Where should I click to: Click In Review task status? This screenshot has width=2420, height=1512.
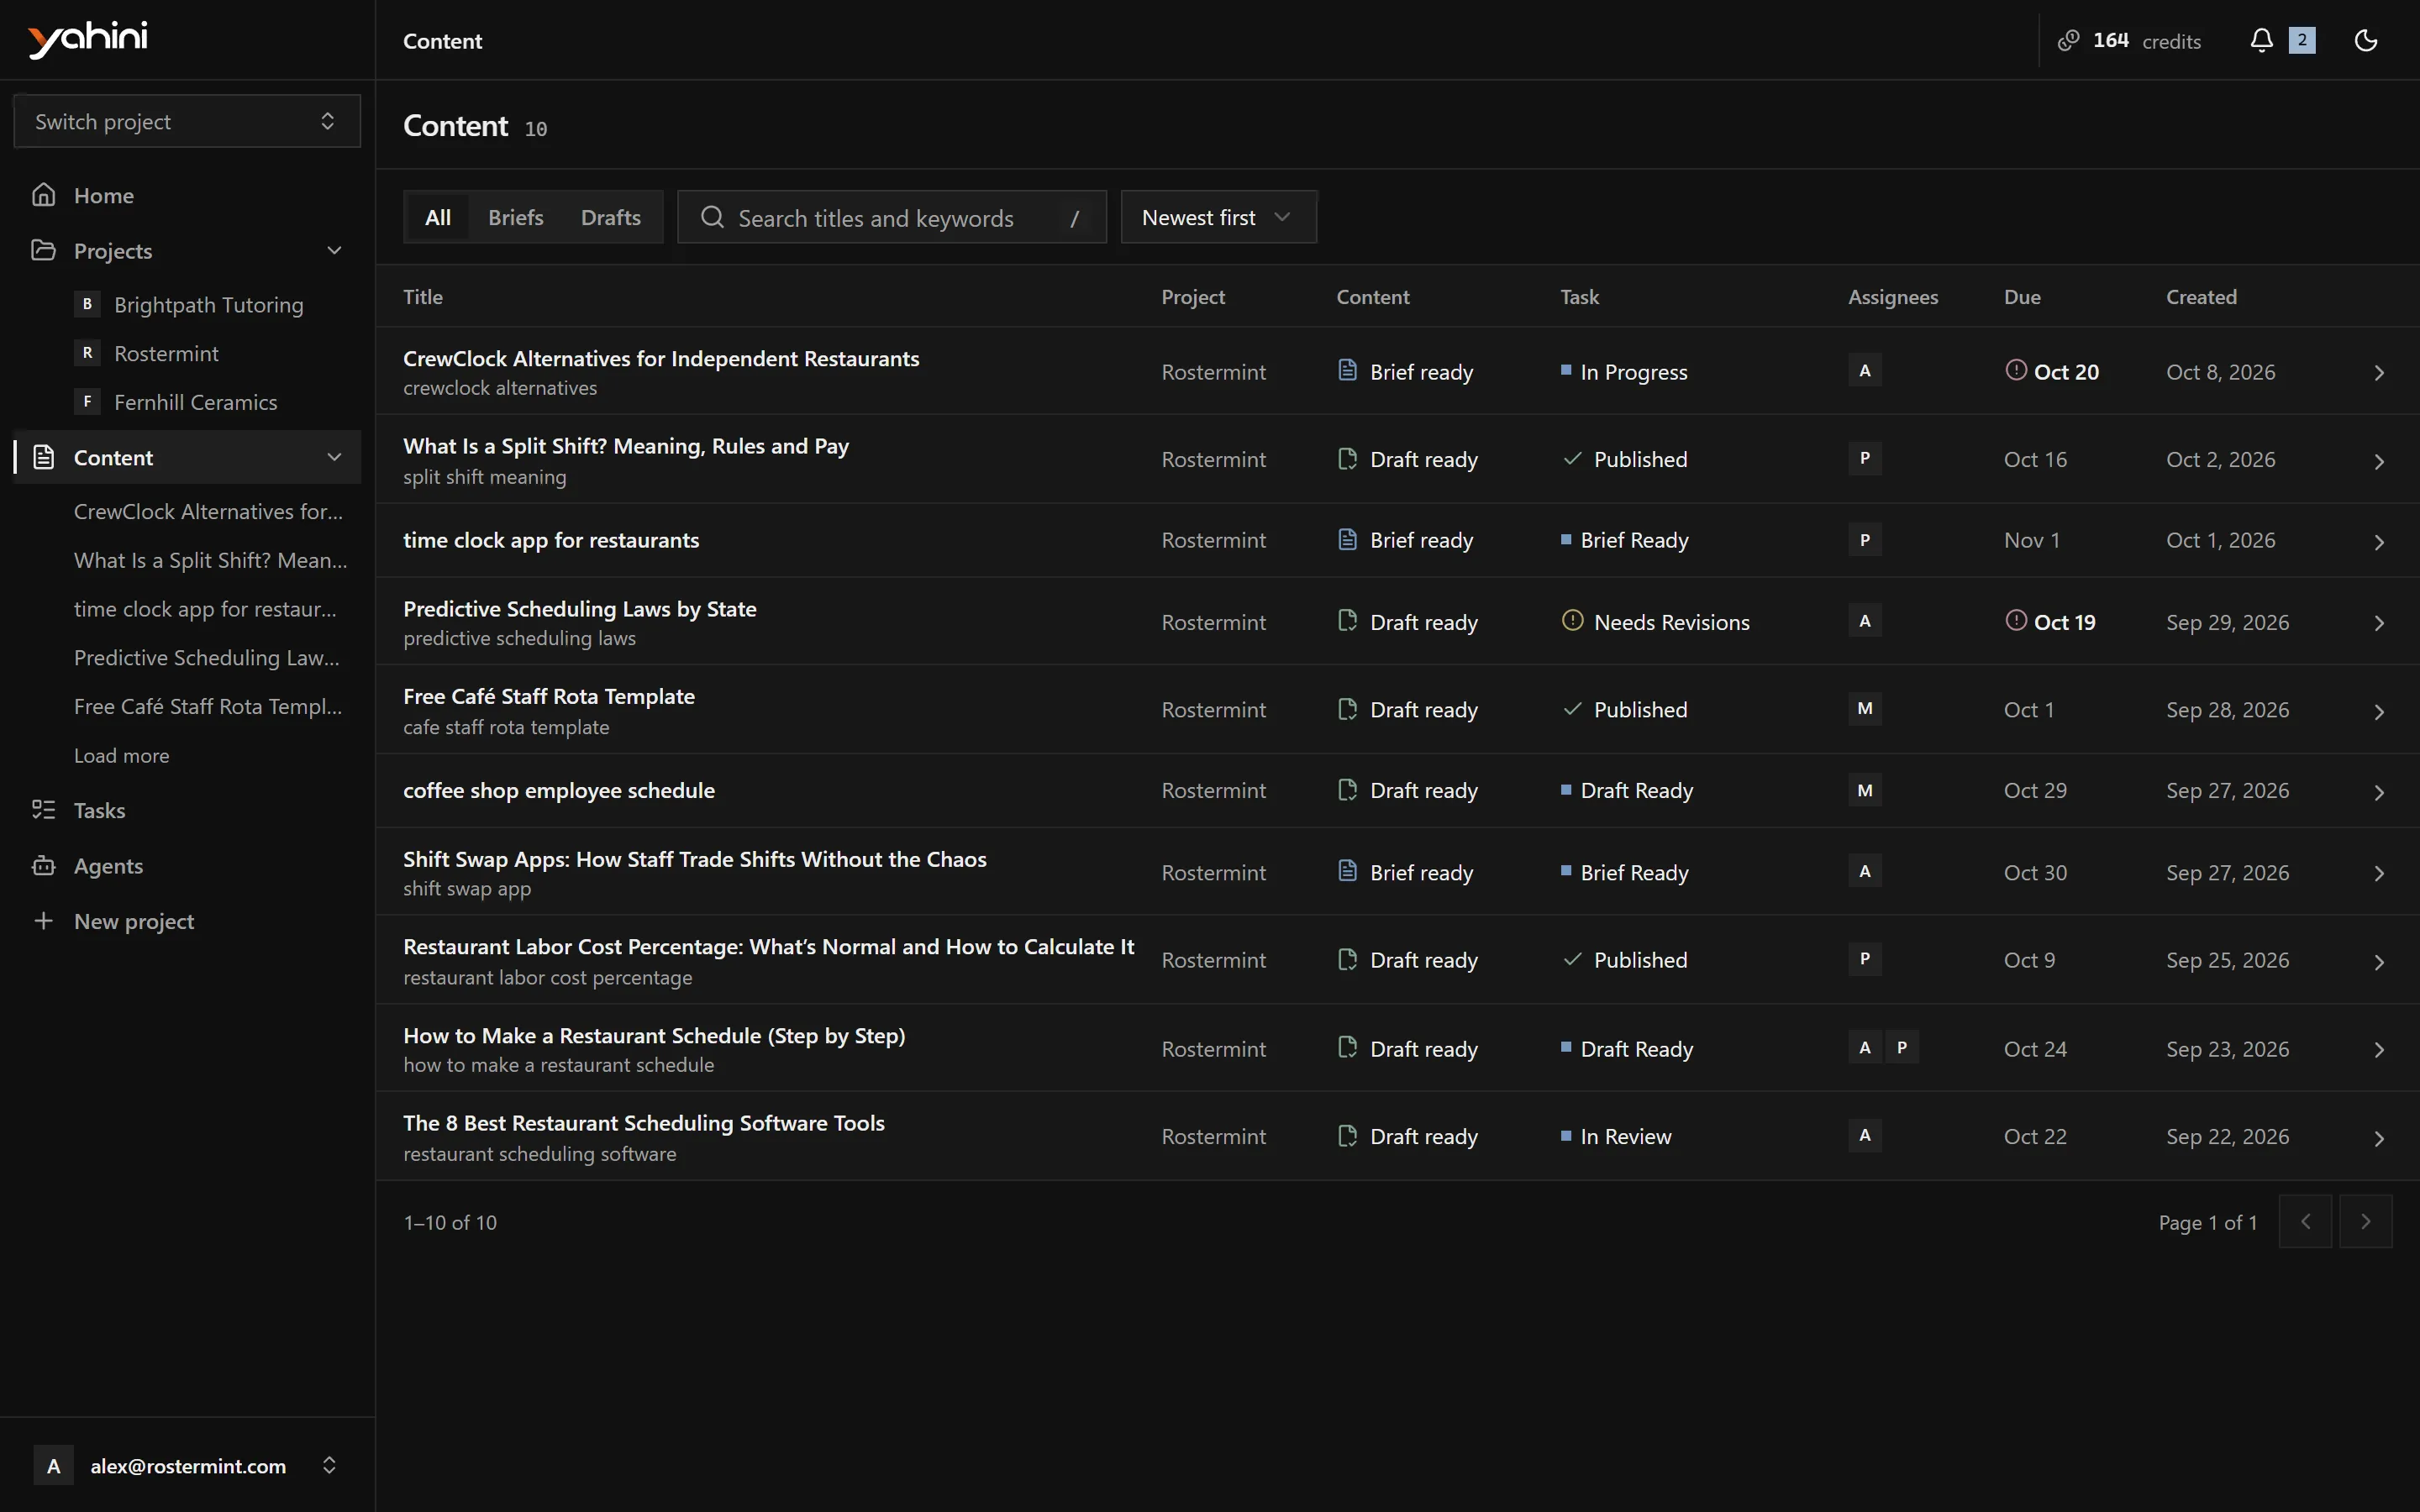pyautogui.click(x=1616, y=1136)
